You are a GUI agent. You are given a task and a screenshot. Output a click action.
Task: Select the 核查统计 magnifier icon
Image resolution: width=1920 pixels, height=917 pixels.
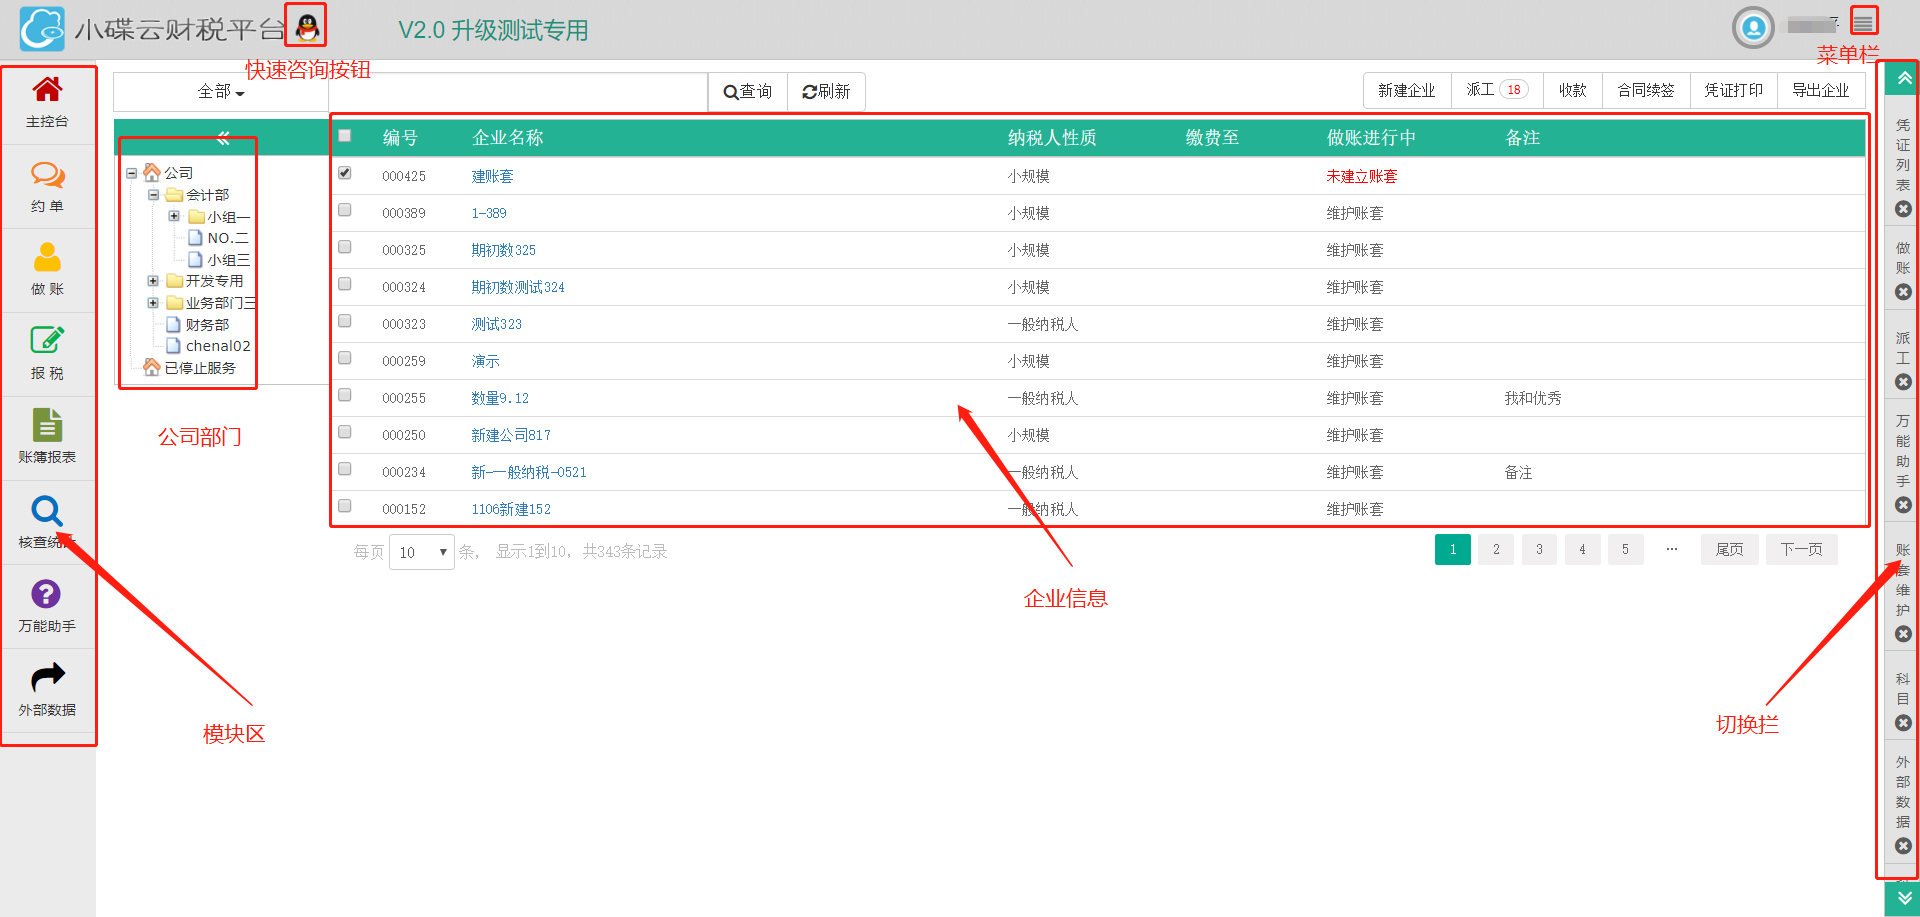[x=47, y=520]
